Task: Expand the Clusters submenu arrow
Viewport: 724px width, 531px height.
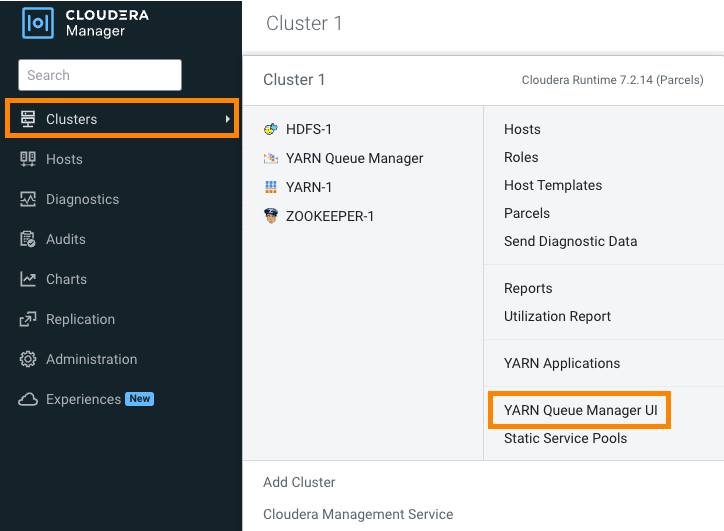Action: point(227,119)
